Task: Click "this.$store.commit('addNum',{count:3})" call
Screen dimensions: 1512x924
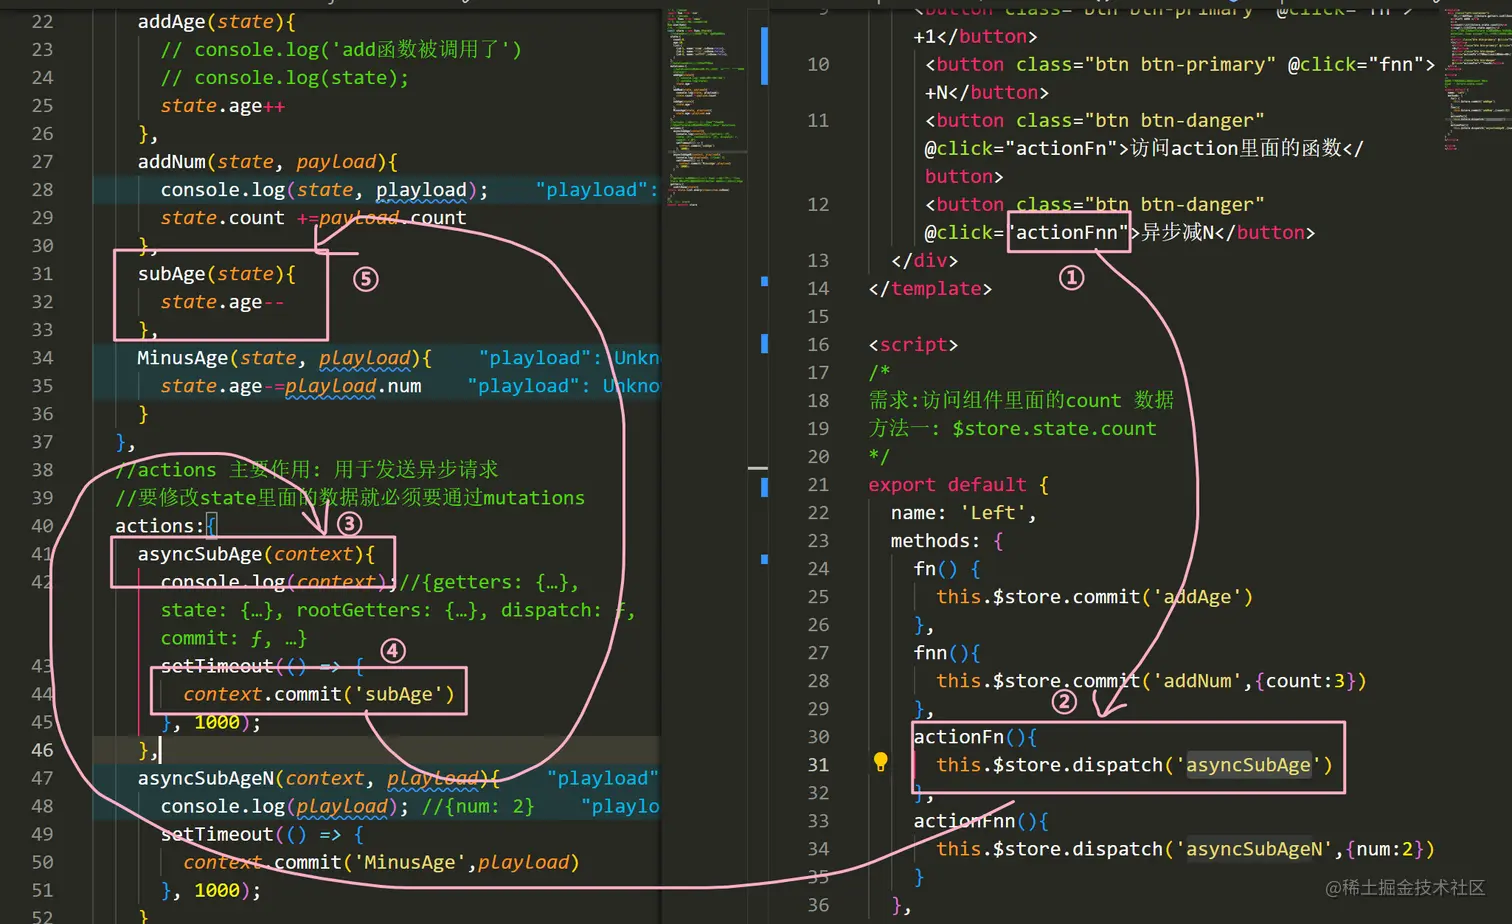Action: click(1151, 681)
